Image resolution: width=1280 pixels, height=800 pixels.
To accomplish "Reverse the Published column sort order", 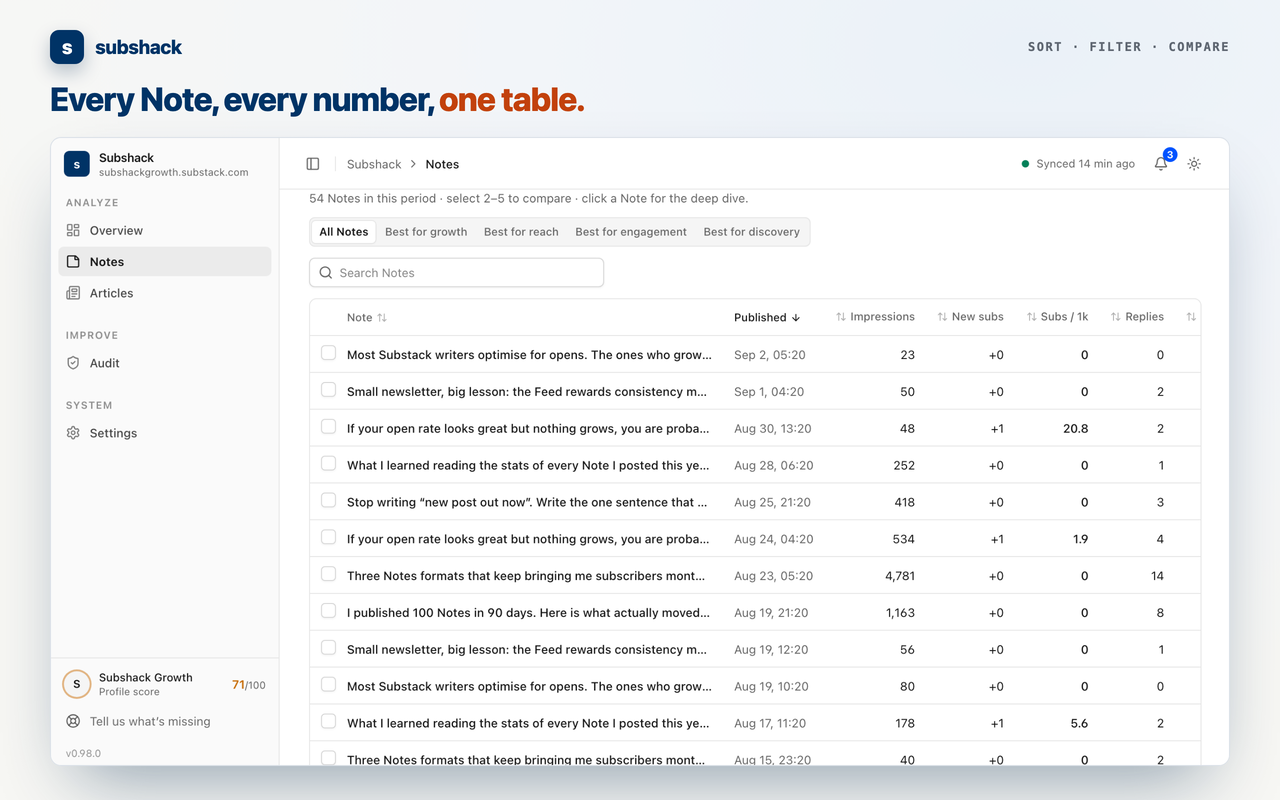I will tap(767, 317).
